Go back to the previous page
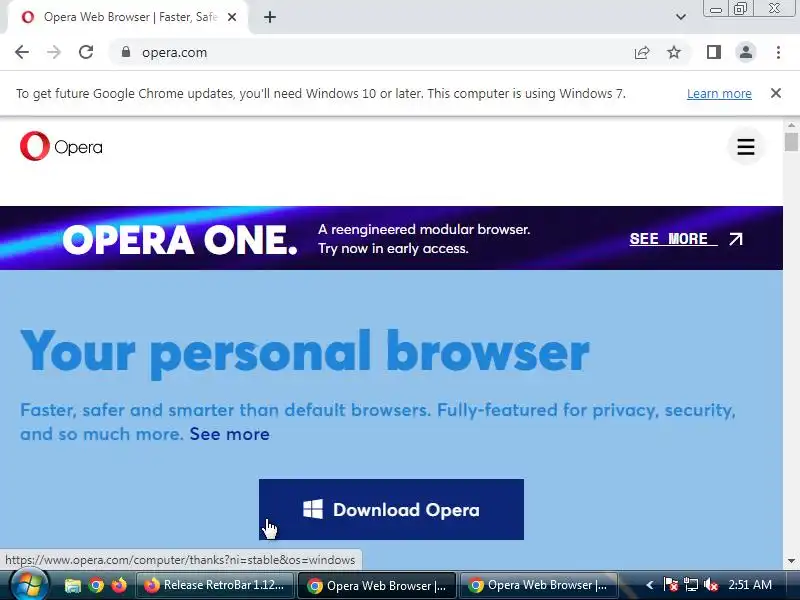 tap(22, 52)
